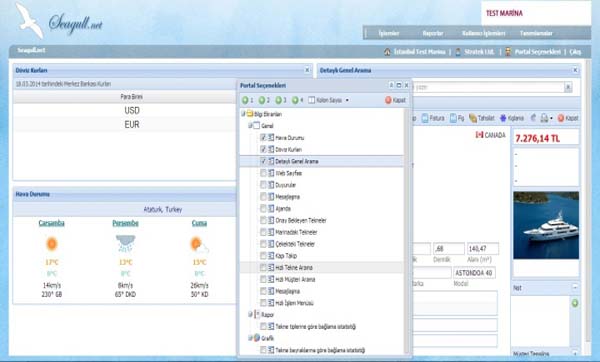
Task: Check Tekne bayraklarına göre bağlama istatistiği checkbox
Action: [263, 350]
